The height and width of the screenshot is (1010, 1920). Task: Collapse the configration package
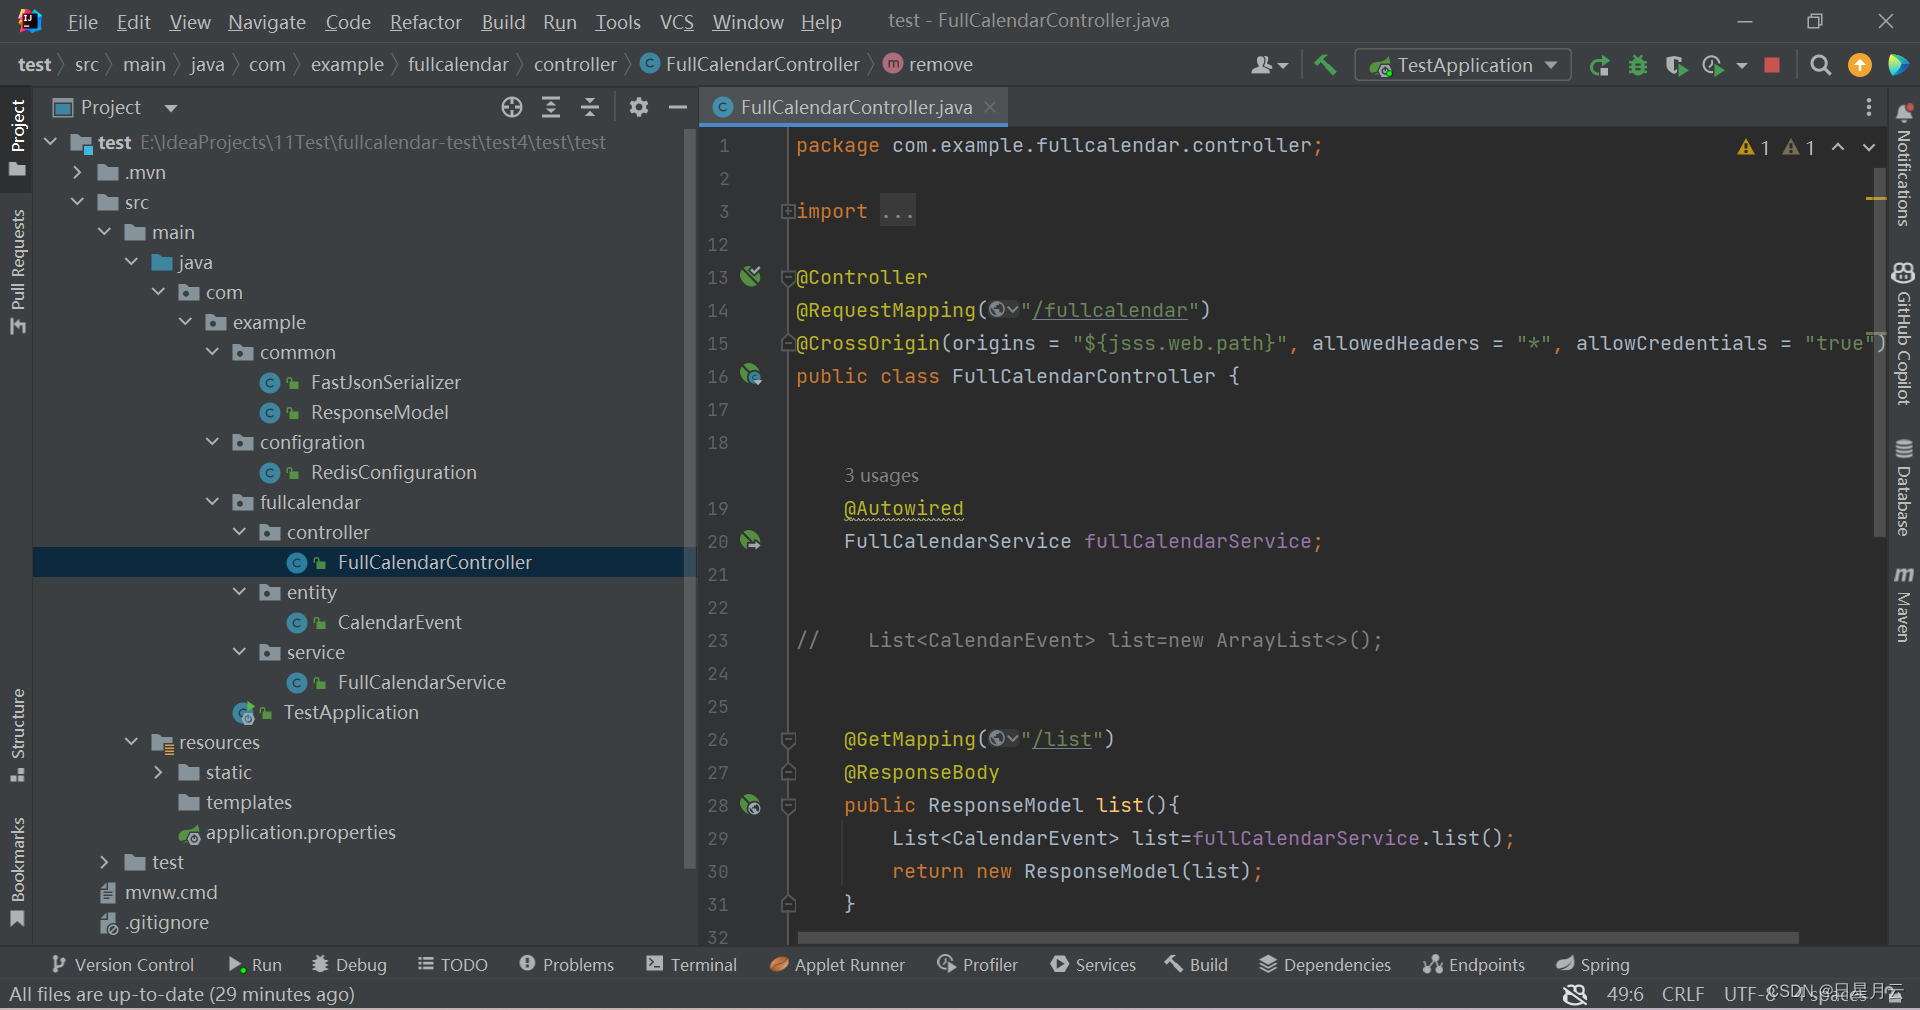click(212, 442)
